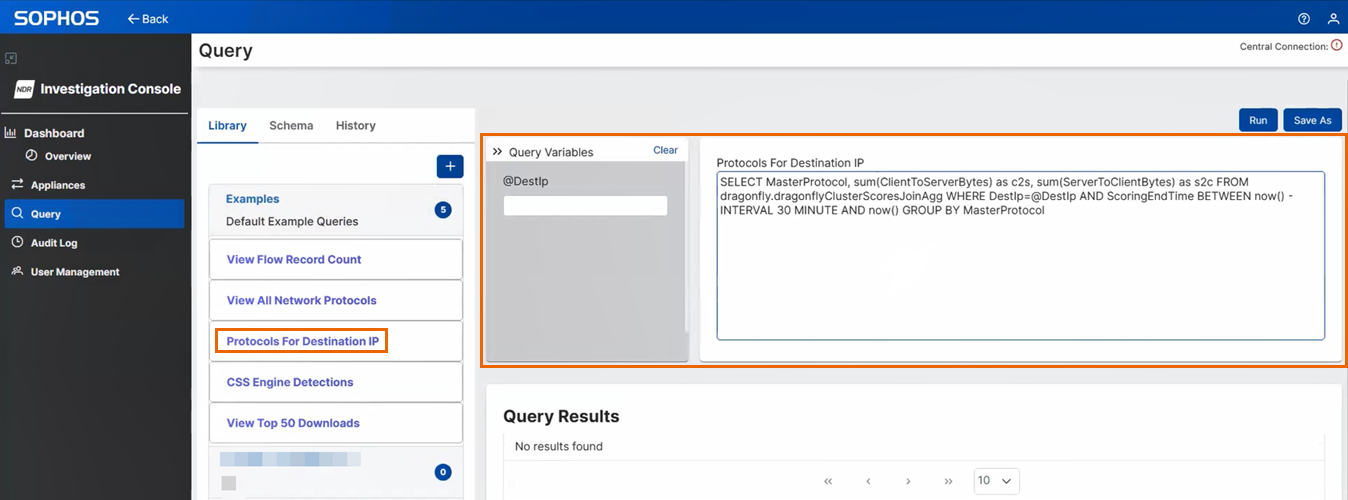This screenshot has width=1348, height=500.
Task: Click the @DestIp variable input field
Action: click(x=585, y=206)
